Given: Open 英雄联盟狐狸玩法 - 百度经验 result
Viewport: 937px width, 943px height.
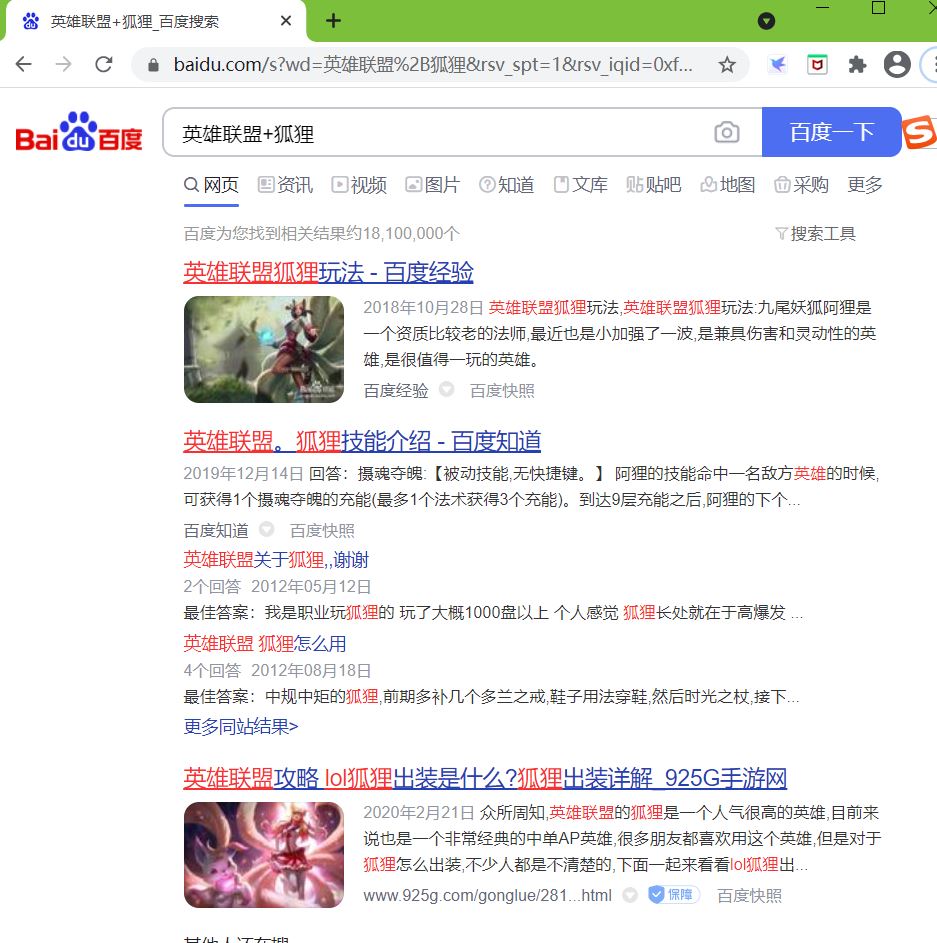Looking at the screenshot, I should [x=328, y=272].
